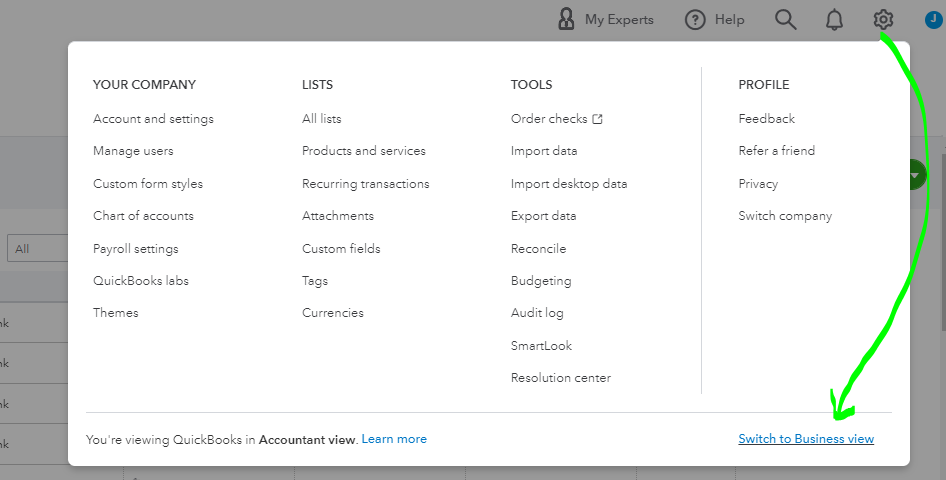Expand the green dropdown arrow button

[917, 176]
